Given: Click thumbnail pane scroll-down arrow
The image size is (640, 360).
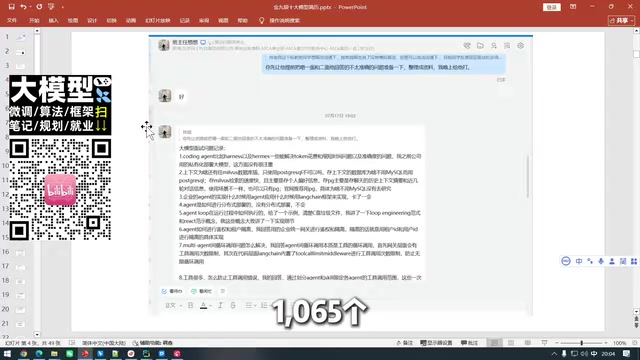Looking at the screenshot, I should click(x=37, y=335).
